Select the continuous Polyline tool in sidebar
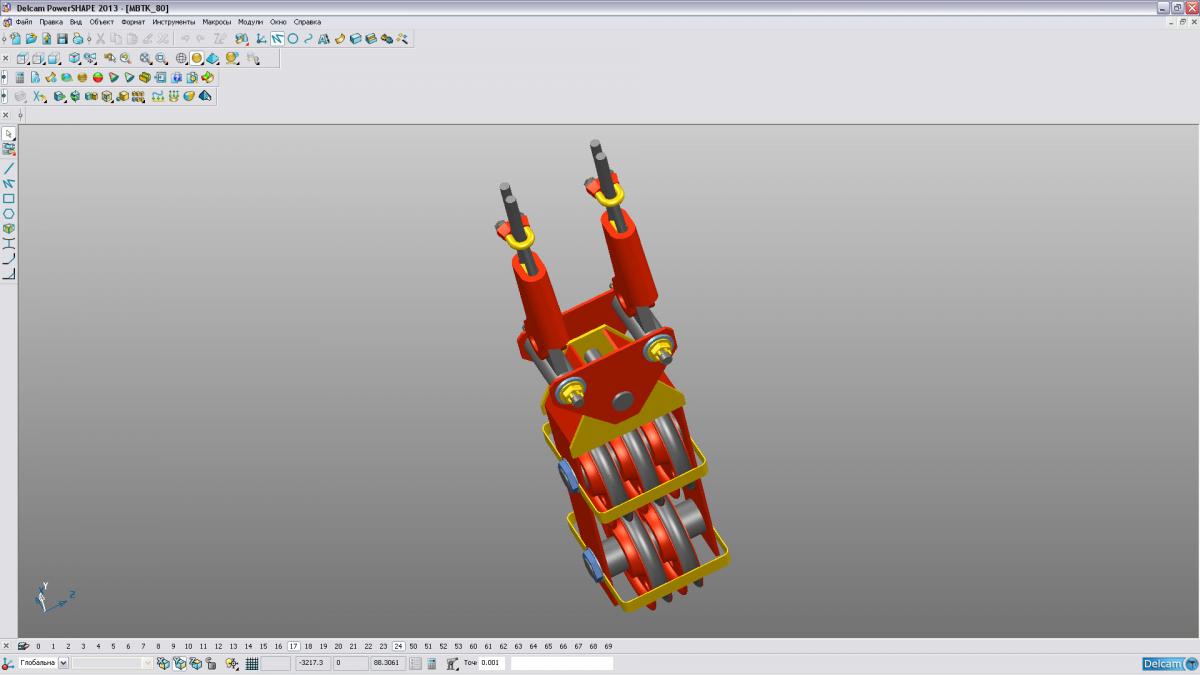The width and height of the screenshot is (1200, 675). pos(9,183)
